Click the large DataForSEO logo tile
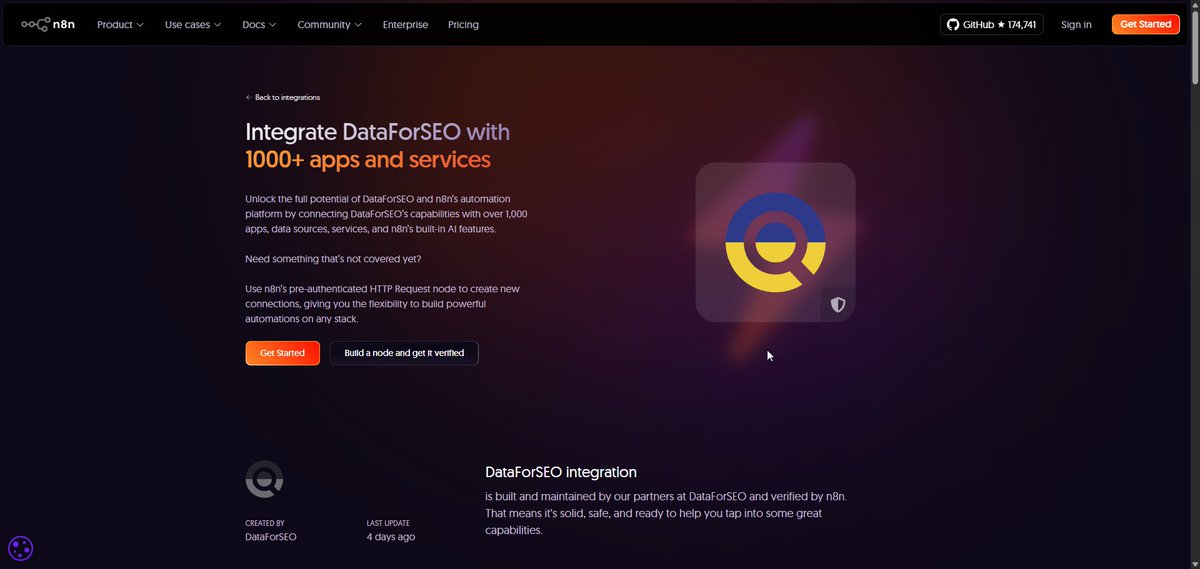This screenshot has height=569, width=1200. tap(775, 242)
